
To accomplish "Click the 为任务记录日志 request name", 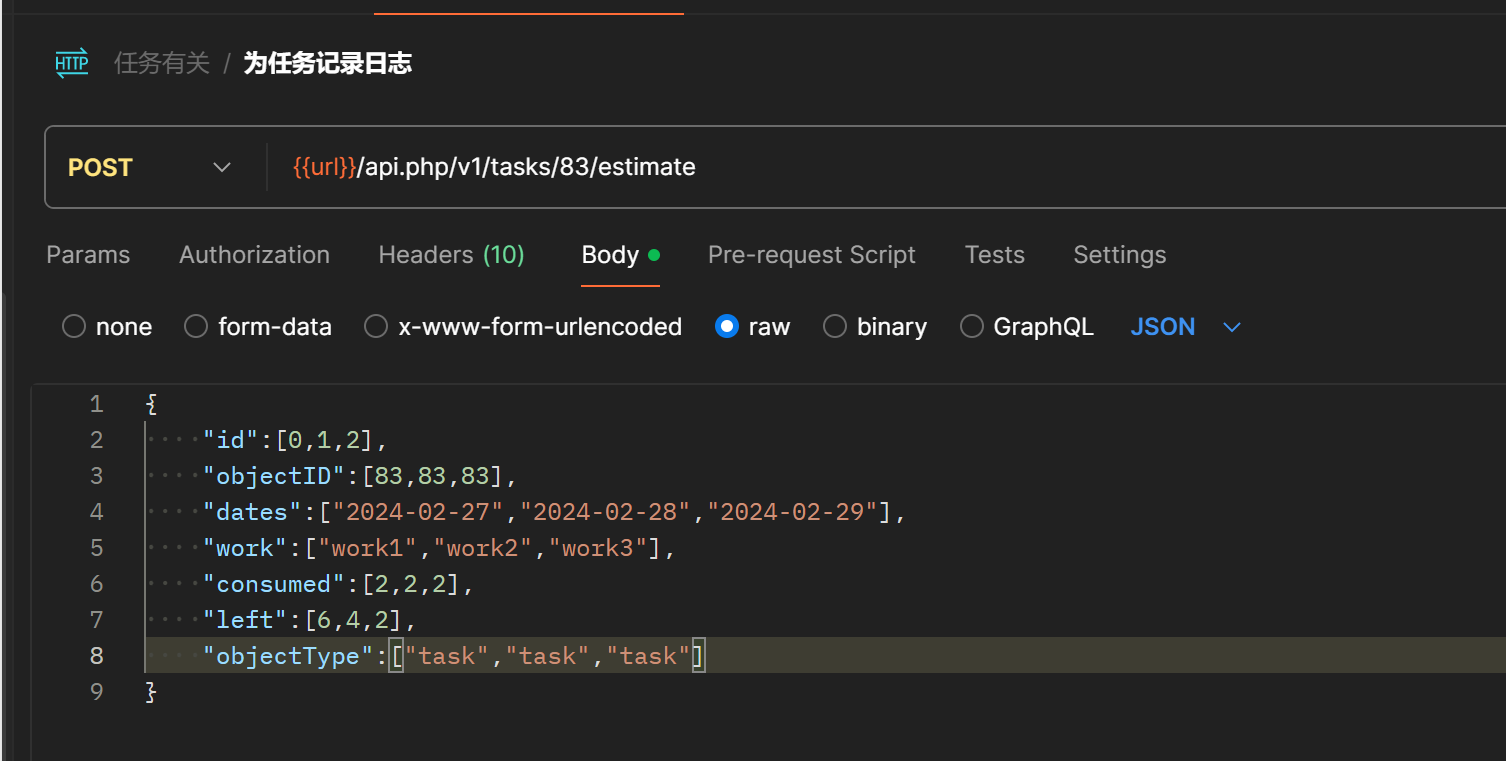I will pos(327,64).
